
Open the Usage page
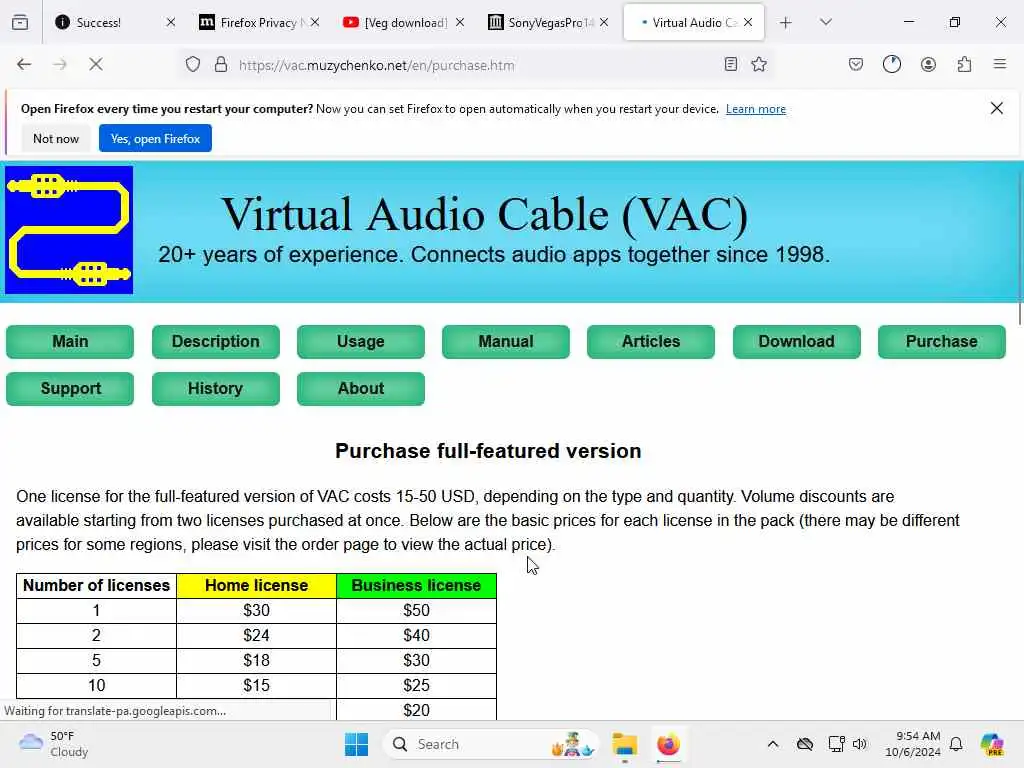click(360, 342)
